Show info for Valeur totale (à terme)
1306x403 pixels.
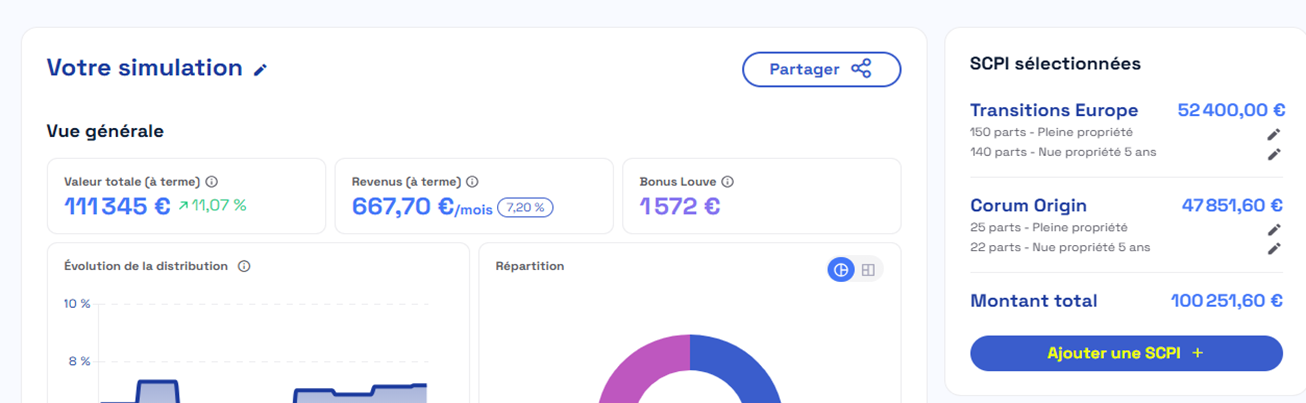212,182
